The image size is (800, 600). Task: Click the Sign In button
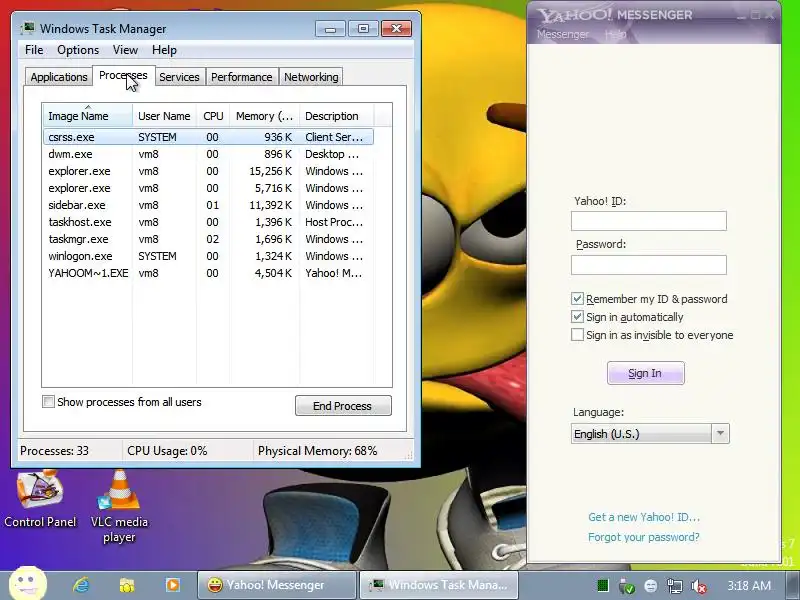pos(645,373)
